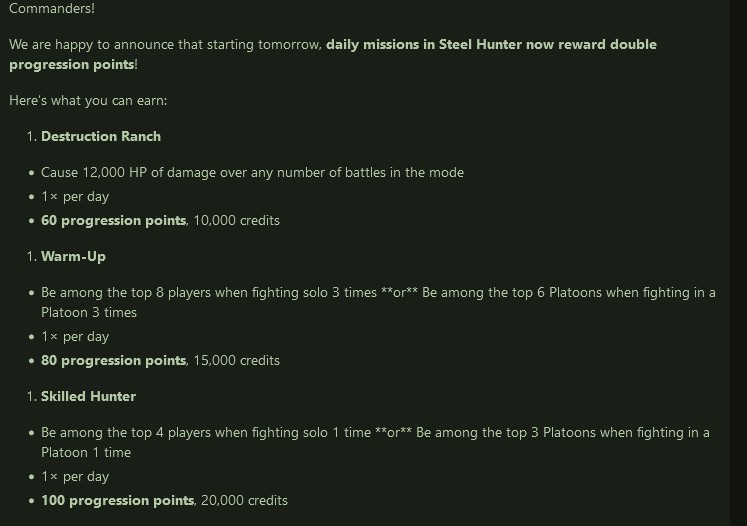Click the "20,000 credits" reward text
Image resolution: width=747 pixels, height=526 pixels.
[x=244, y=501]
